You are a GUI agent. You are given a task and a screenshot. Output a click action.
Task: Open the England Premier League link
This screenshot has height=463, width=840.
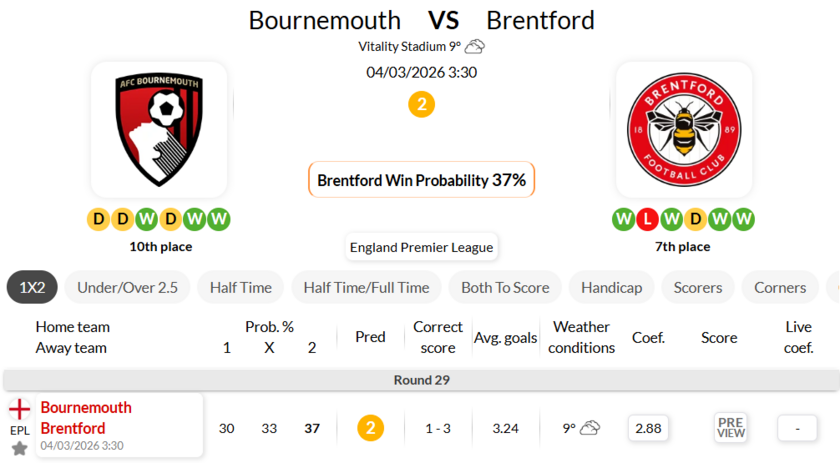click(421, 247)
